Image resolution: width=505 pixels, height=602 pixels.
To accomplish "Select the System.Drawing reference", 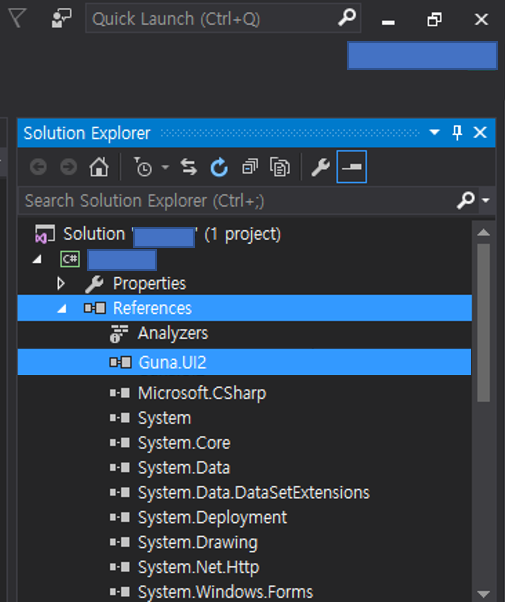I will [198, 542].
